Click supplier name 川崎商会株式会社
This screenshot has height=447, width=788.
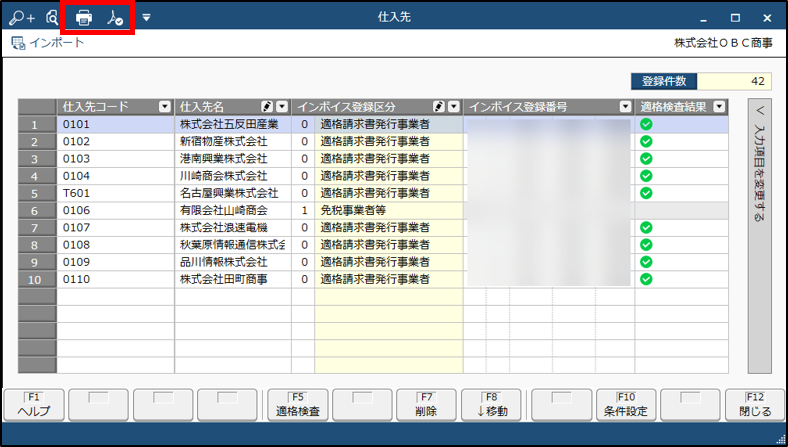(x=224, y=176)
